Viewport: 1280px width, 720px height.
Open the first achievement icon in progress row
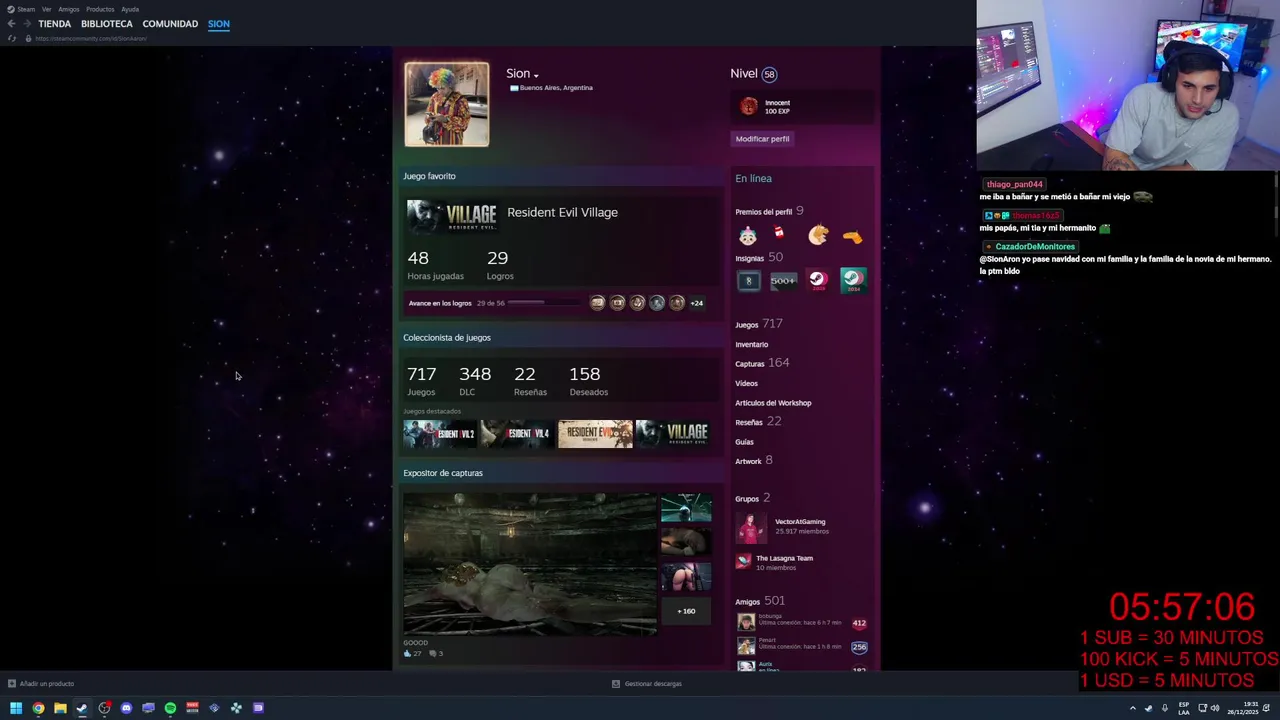coord(597,303)
